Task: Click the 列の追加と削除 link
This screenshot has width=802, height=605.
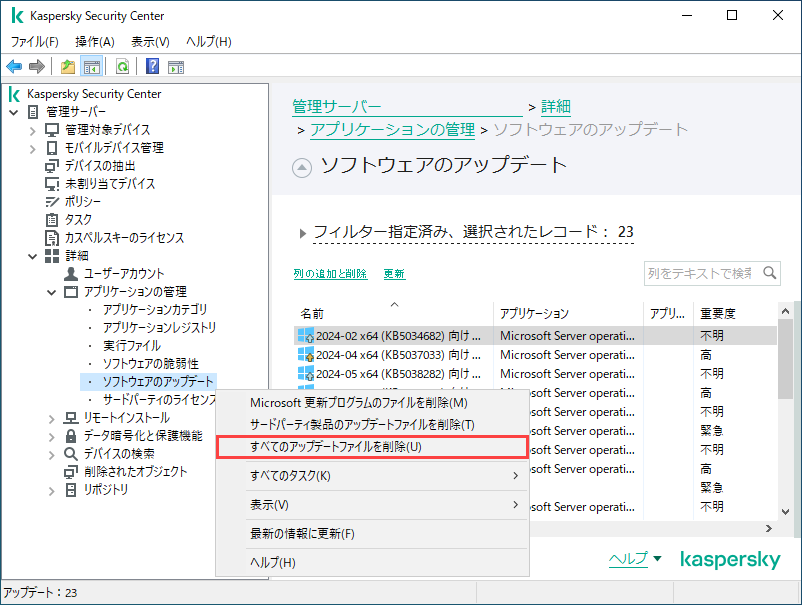Action: [330, 274]
